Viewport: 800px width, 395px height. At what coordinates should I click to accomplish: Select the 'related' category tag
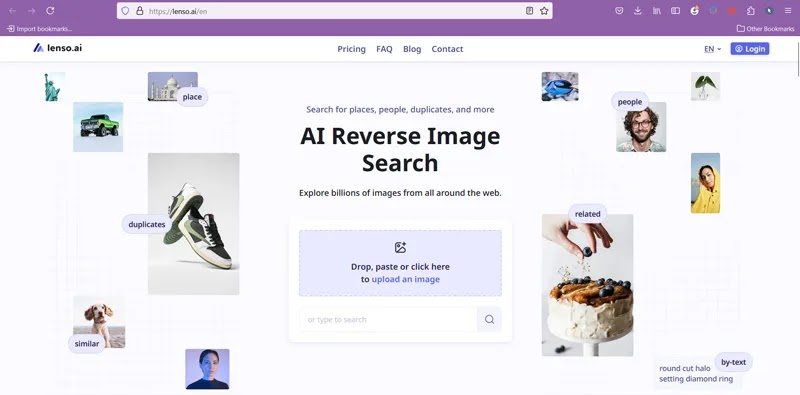tap(588, 214)
